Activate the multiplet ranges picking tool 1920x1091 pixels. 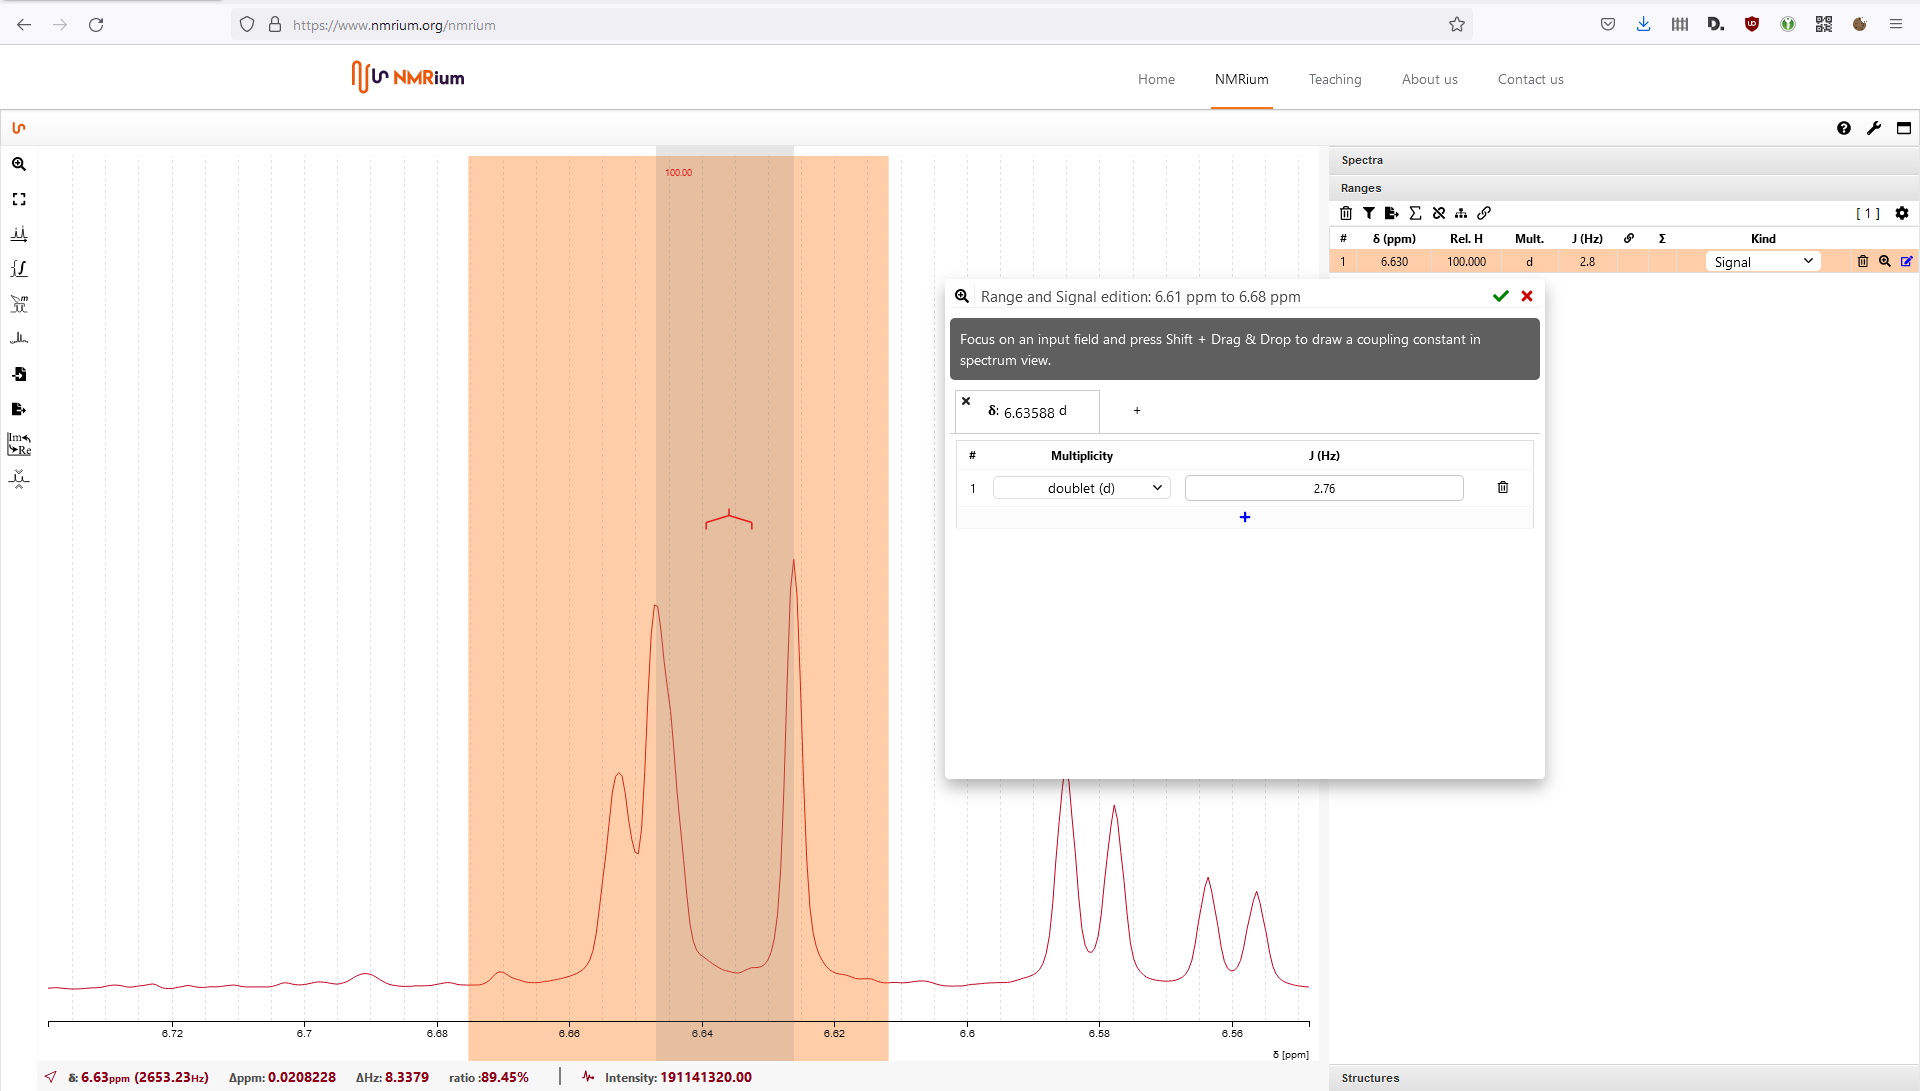tap(19, 304)
